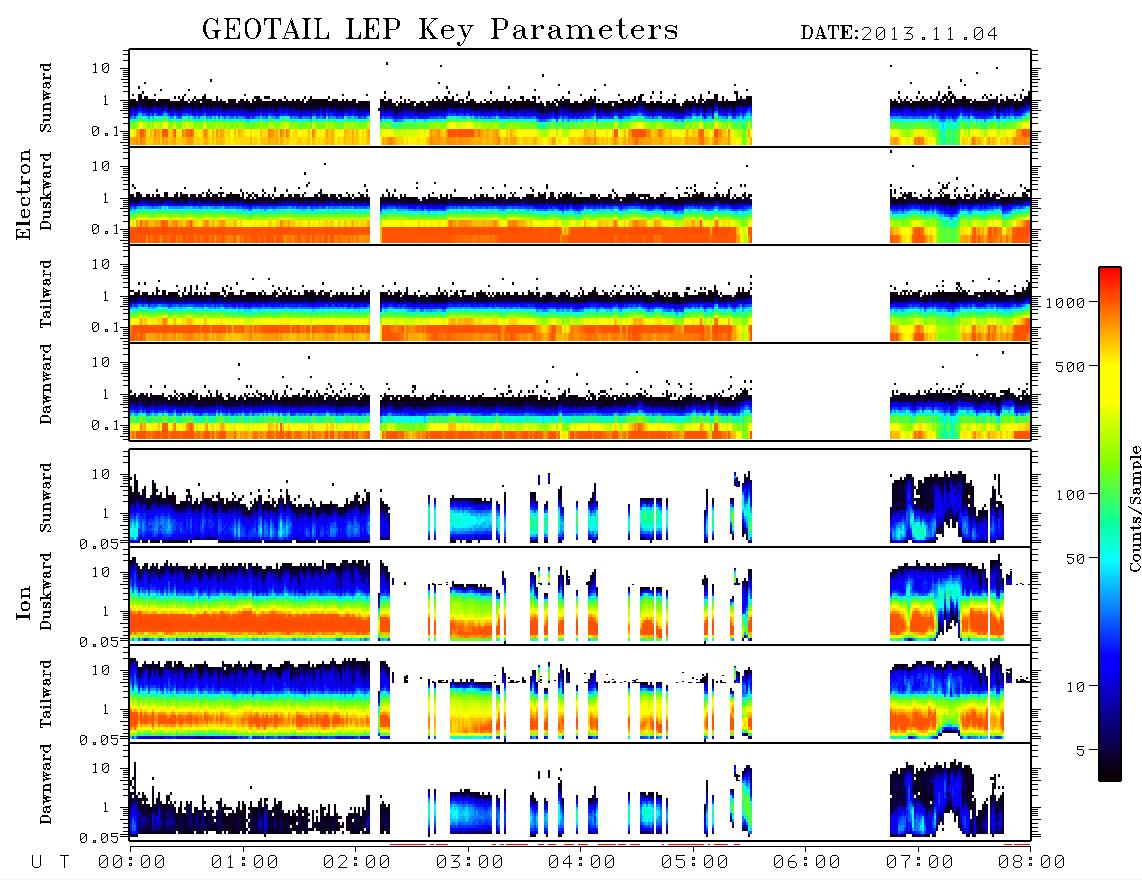The width and height of the screenshot is (1142, 880).
Task: Click the '50' colorbar tick value
Action: (x=1075, y=559)
